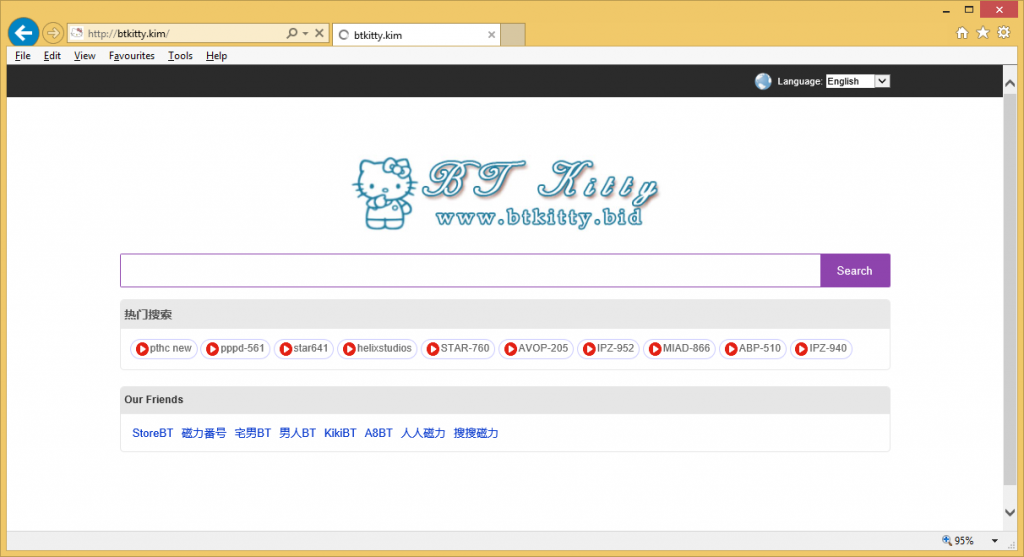Click the play icon next to pthc new
This screenshot has width=1024, height=557.
142,349
